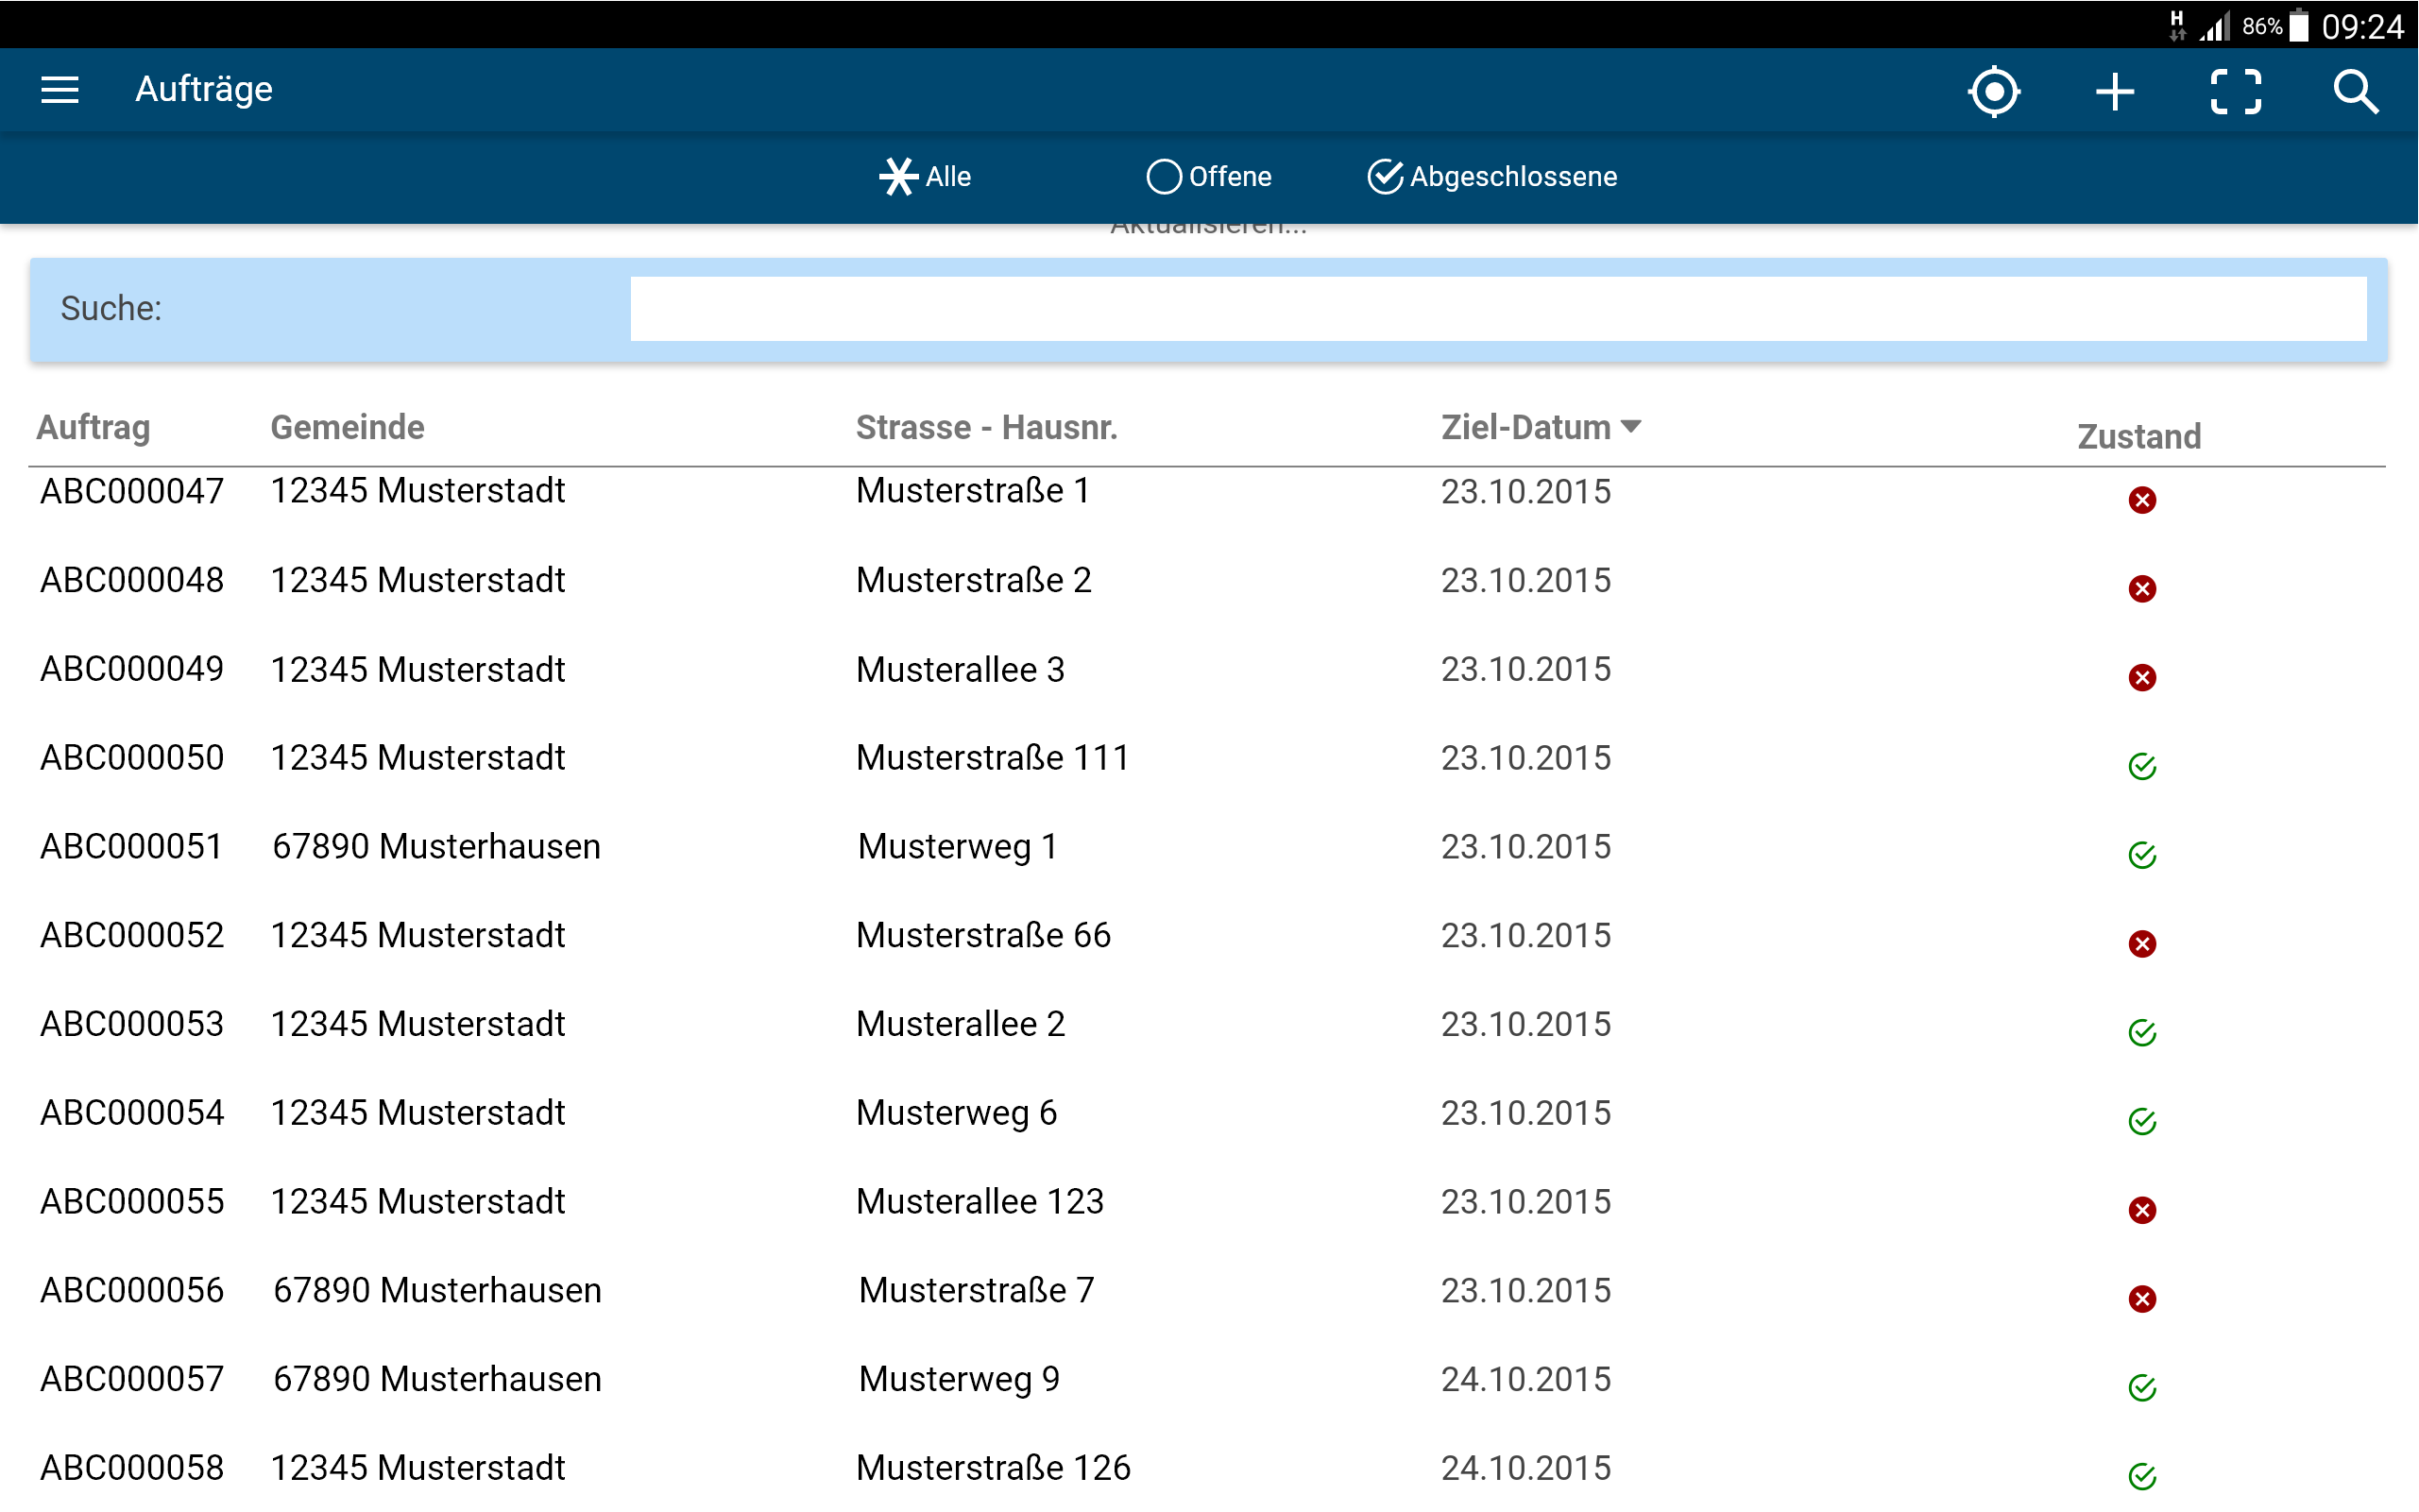Open order ABC000056
Screen dimensions: 2419x1512
coord(132,1291)
